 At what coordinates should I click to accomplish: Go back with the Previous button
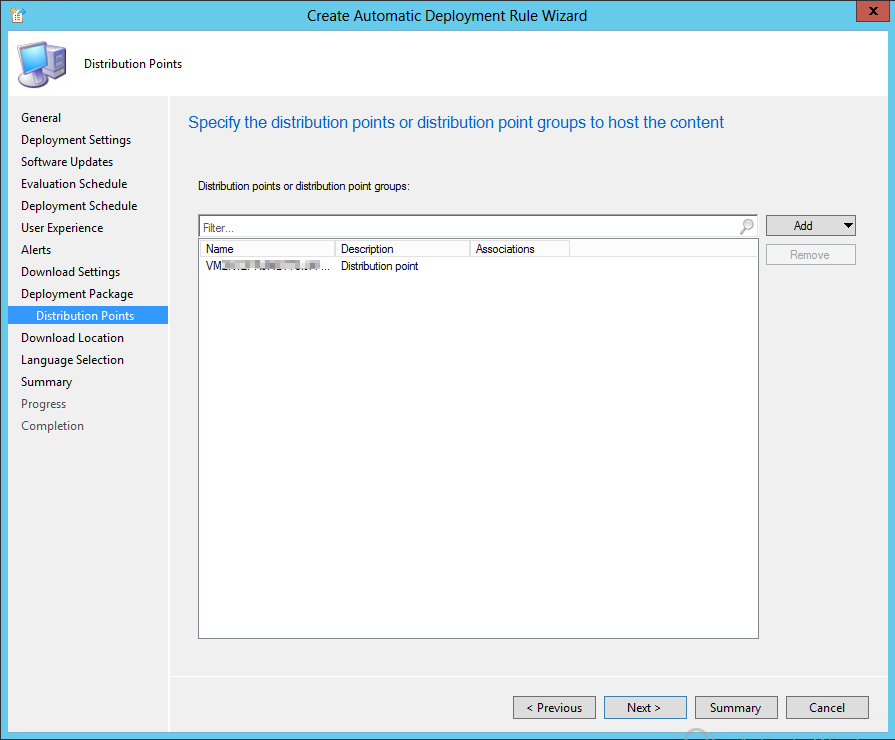[554, 707]
